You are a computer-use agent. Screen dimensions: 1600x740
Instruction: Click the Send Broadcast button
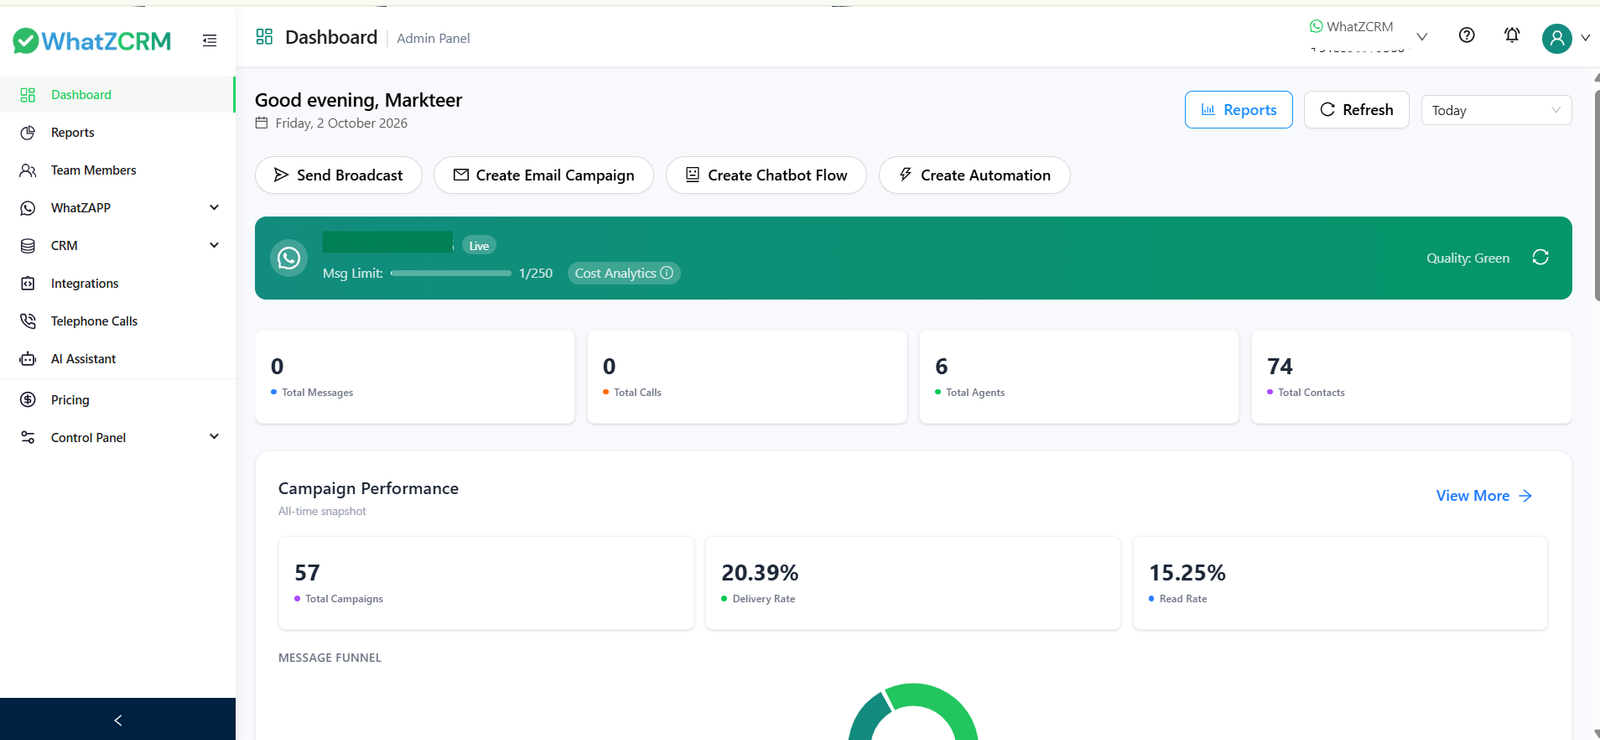338,175
